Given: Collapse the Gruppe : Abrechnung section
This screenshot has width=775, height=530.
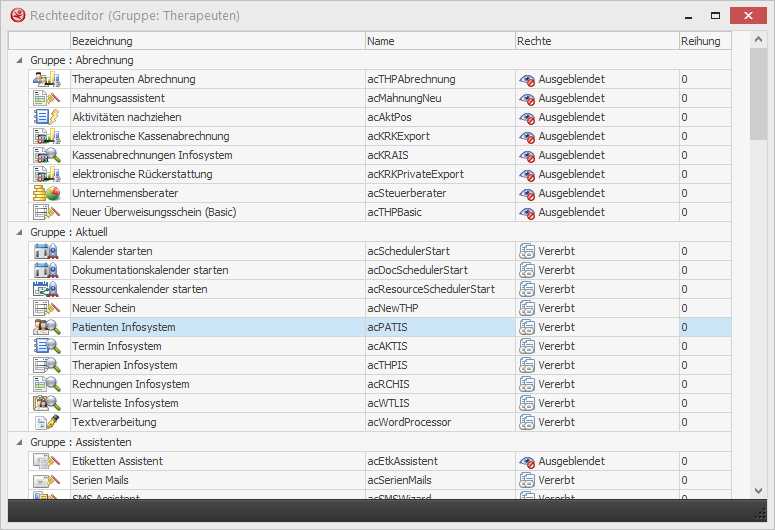Looking at the screenshot, I should pyautogui.click(x=19, y=60).
